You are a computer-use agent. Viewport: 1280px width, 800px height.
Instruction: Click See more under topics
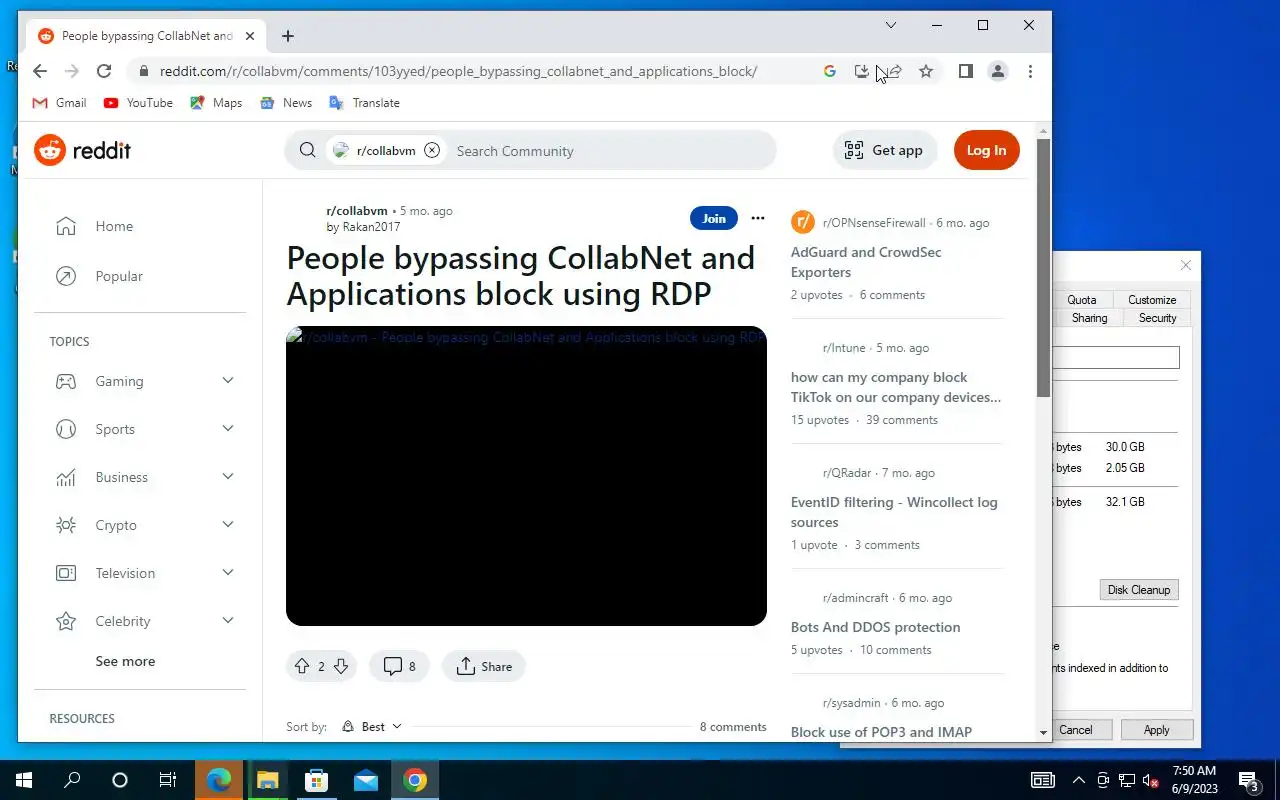point(125,661)
